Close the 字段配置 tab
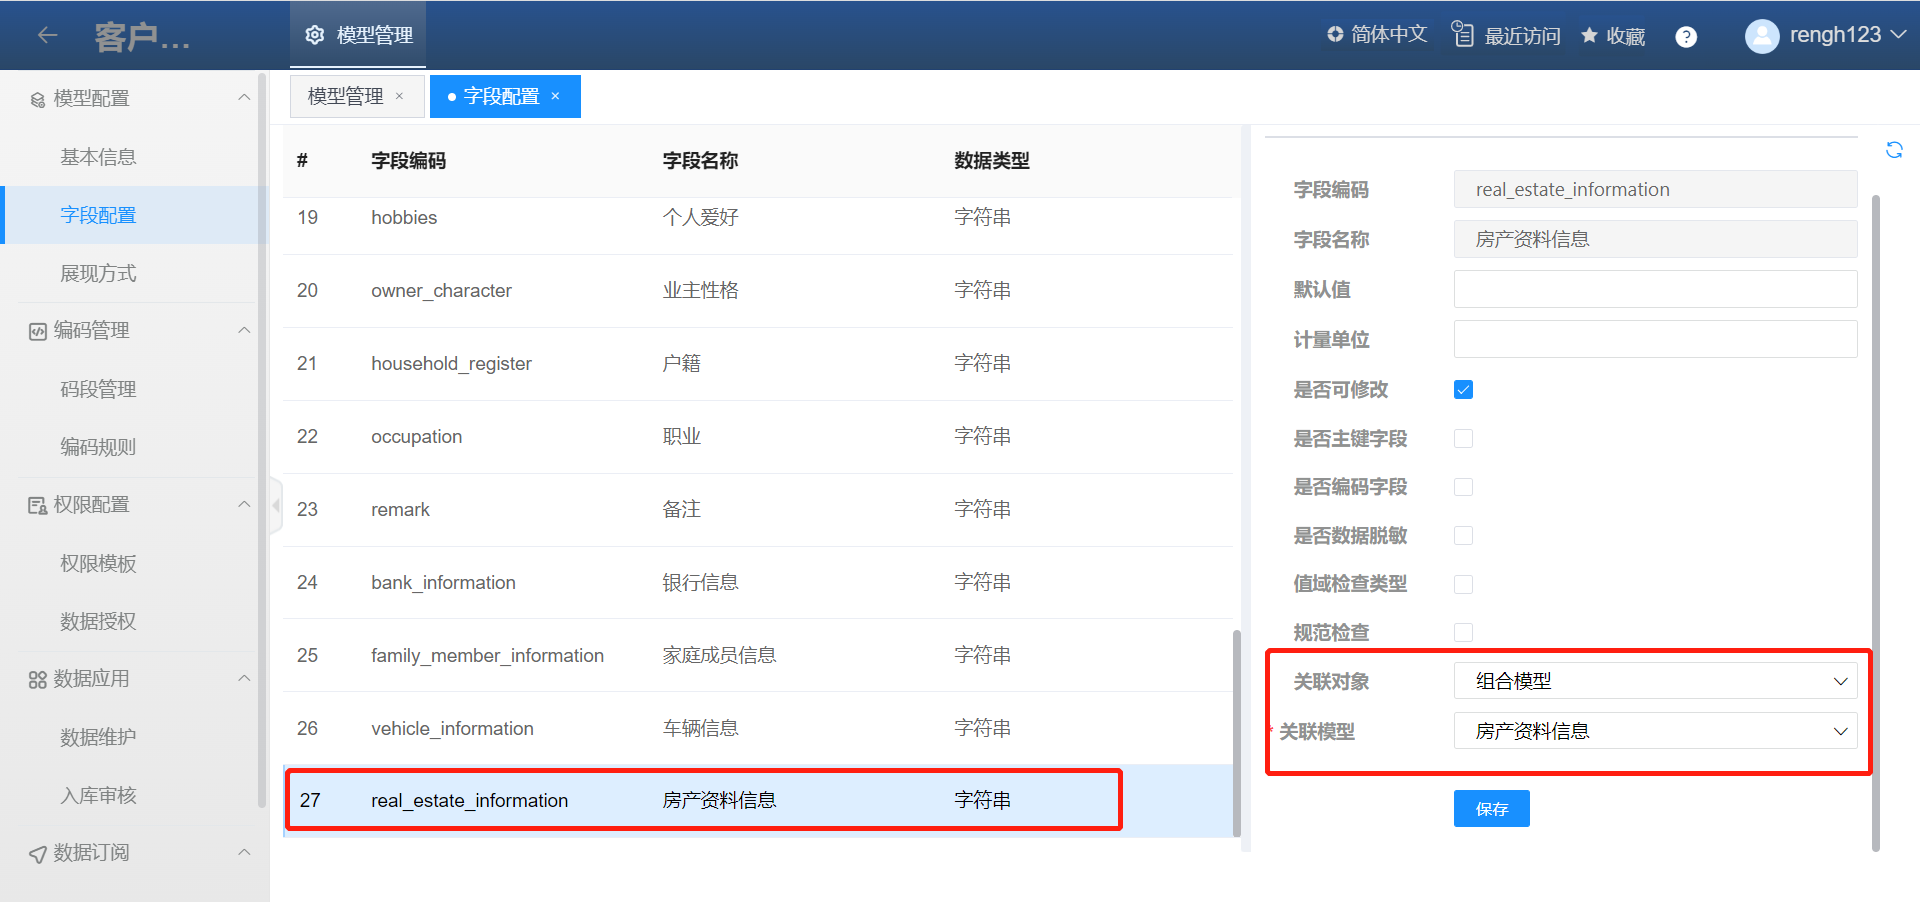This screenshot has width=1920, height=902. point(556,96)
